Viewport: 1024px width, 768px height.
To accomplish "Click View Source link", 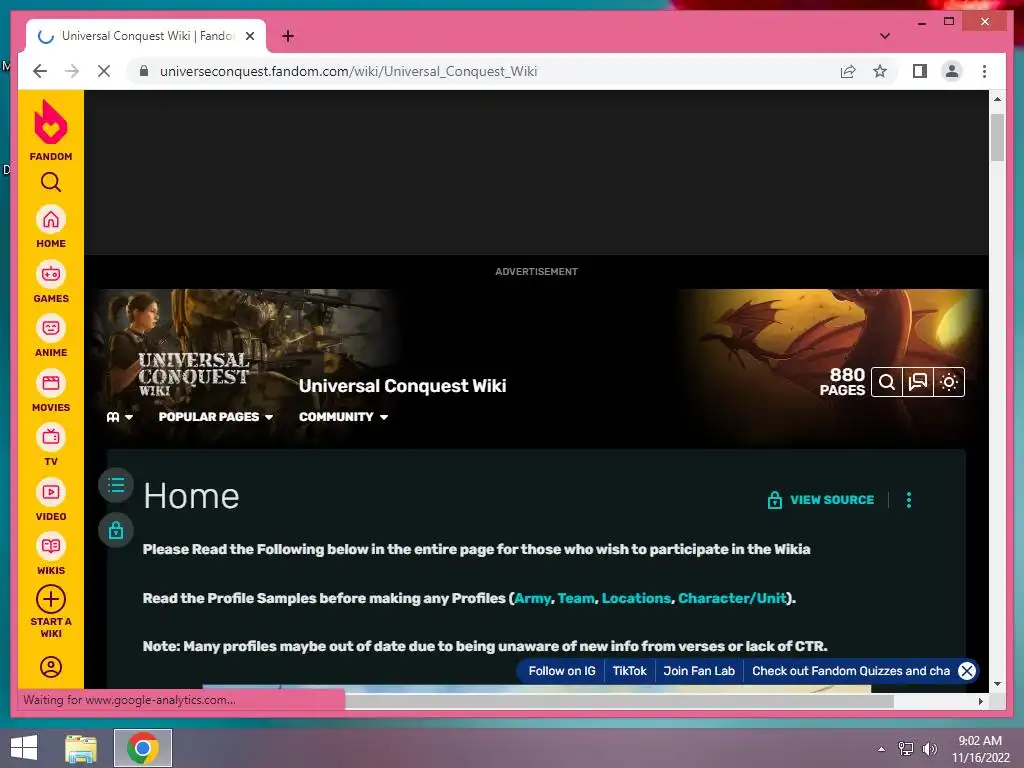I will tap(821, 500).
